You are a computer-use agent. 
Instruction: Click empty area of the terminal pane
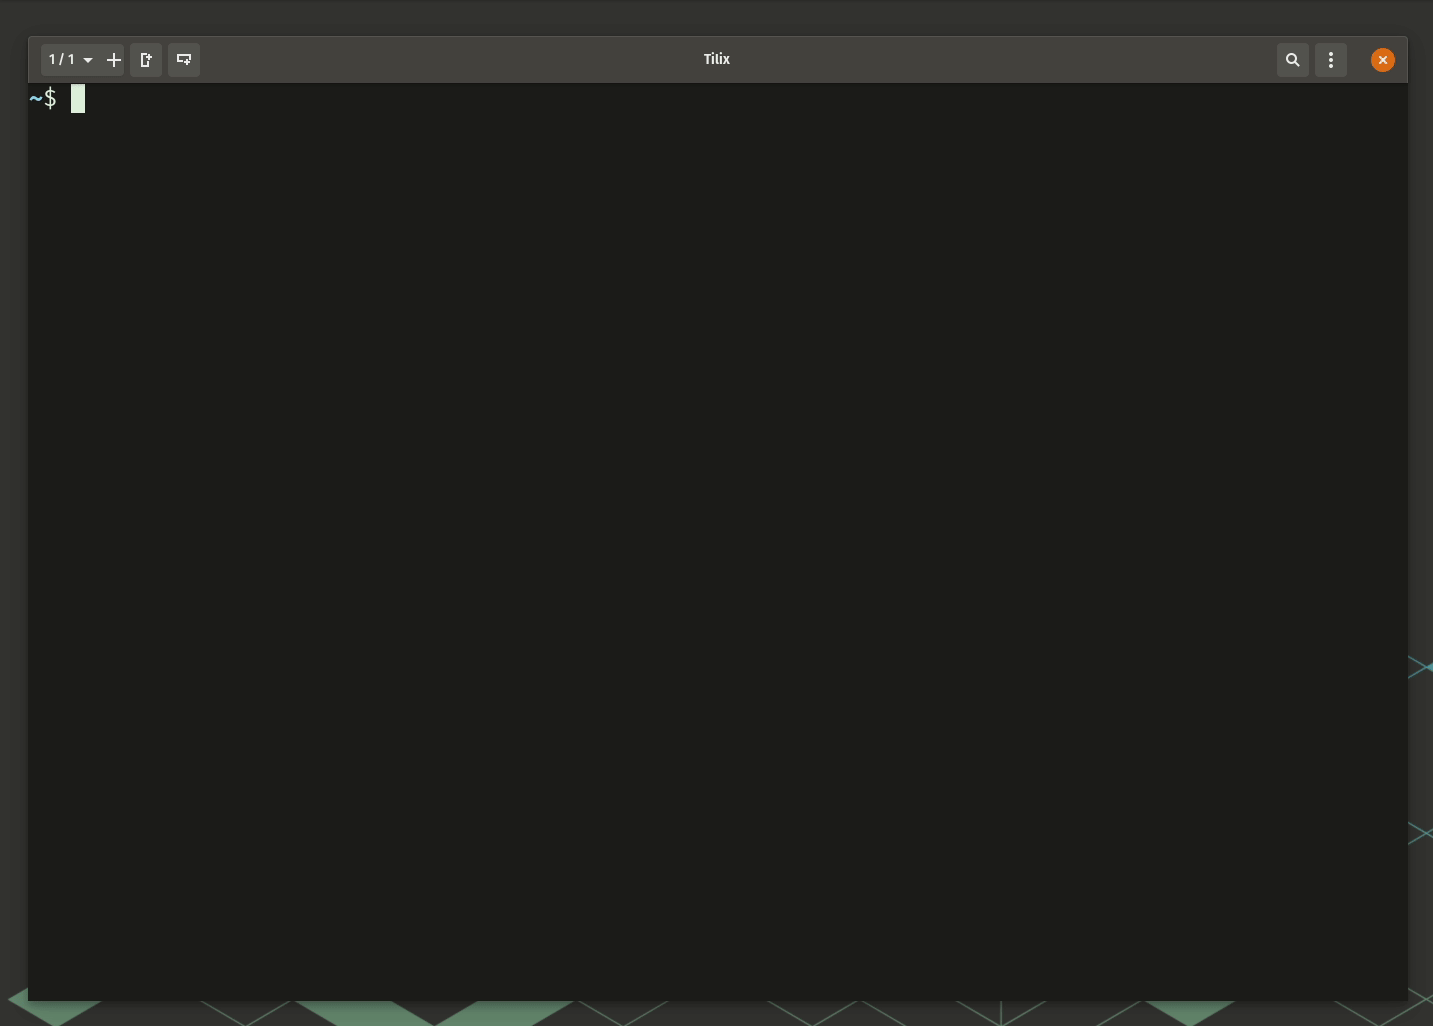pyautogui.click(x=717, y=550)
